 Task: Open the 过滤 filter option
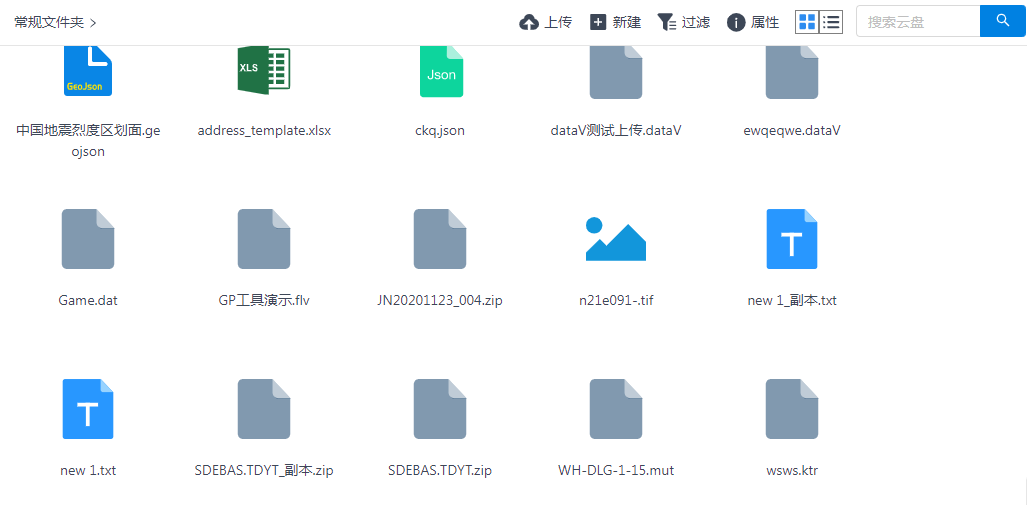(x=684, y=22)
